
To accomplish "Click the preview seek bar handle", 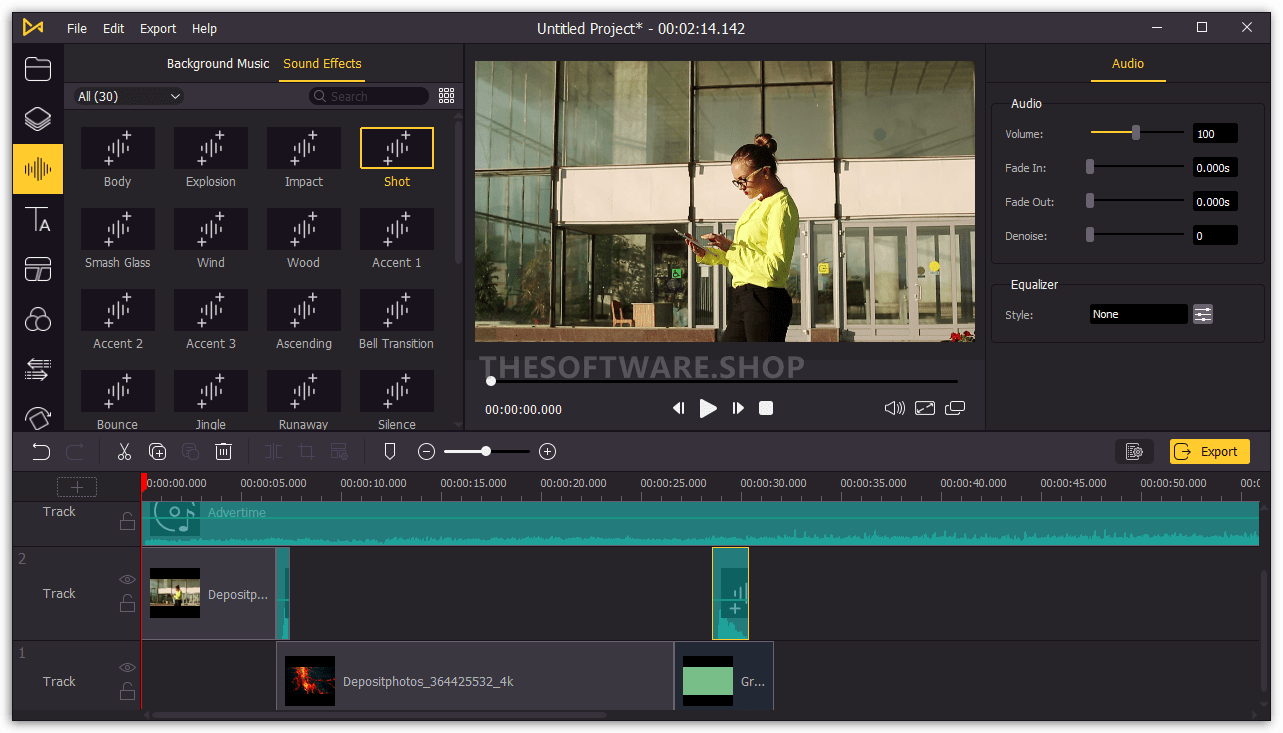I will pyautogui.click(x=491, y=381).
